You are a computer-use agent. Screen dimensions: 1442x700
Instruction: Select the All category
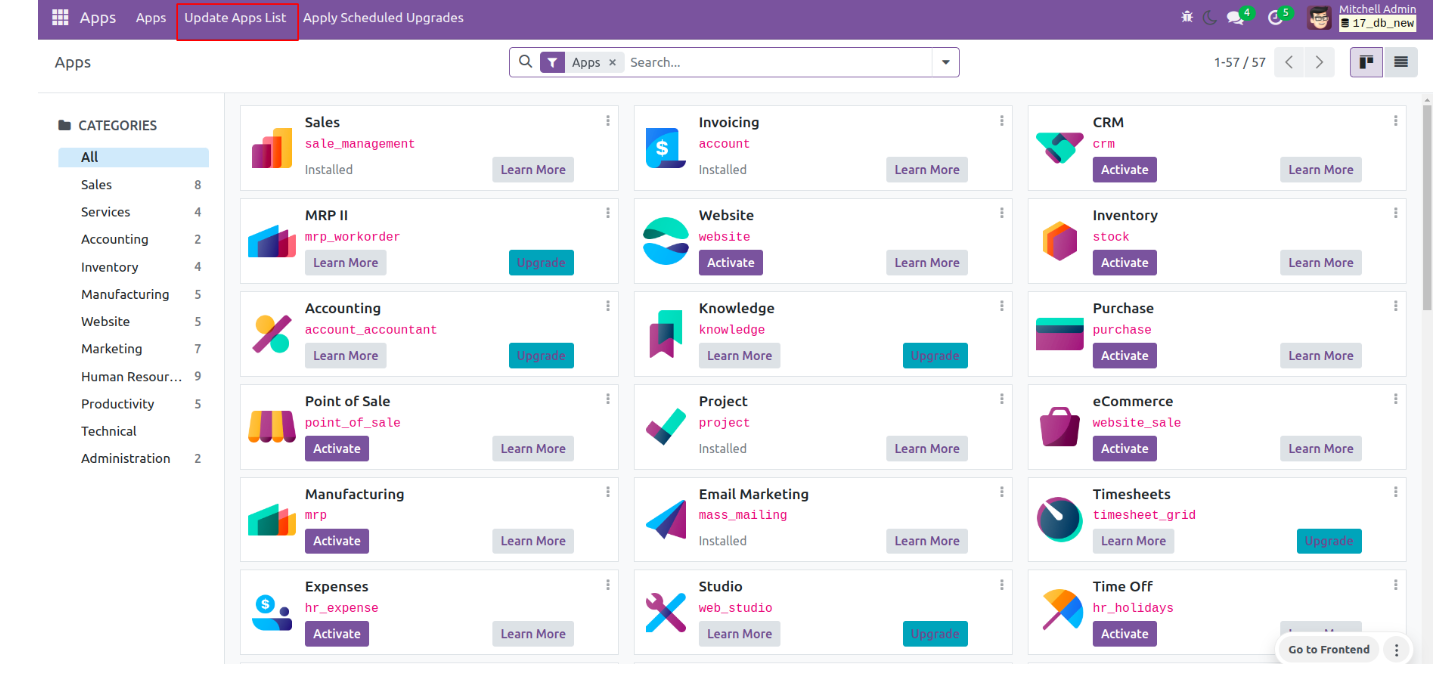click(133, 157)
